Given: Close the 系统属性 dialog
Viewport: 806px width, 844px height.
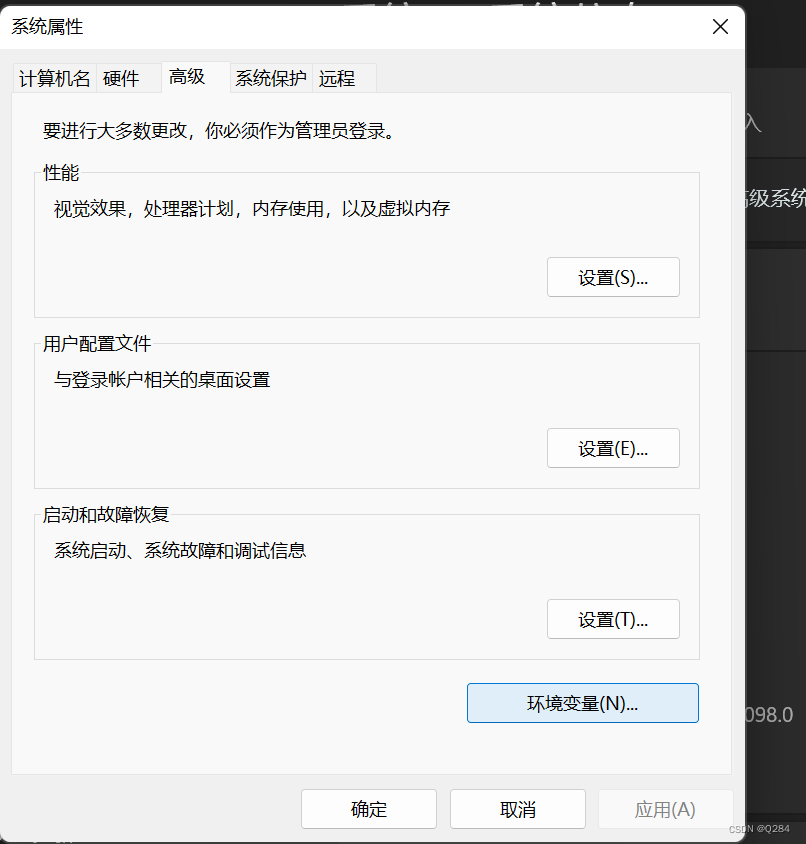Looking at the screenshot, I should click(720, 27).
